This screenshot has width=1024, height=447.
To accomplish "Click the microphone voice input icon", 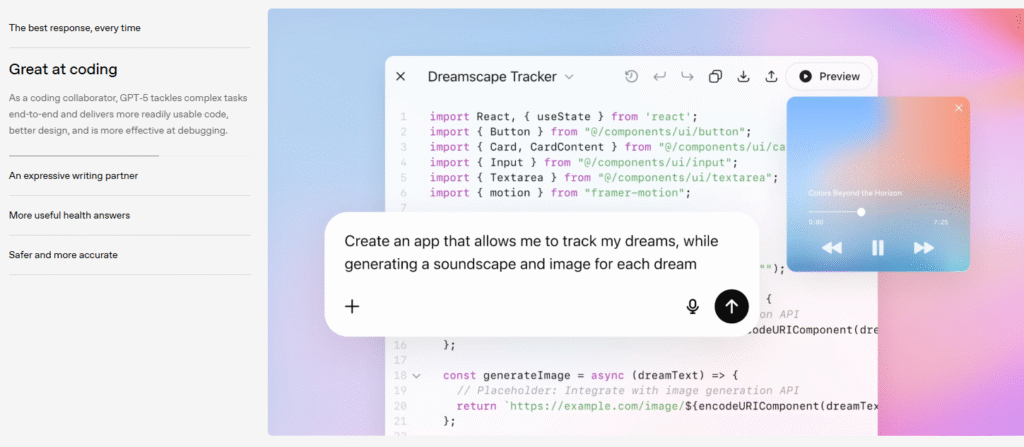I will point(692,306).
